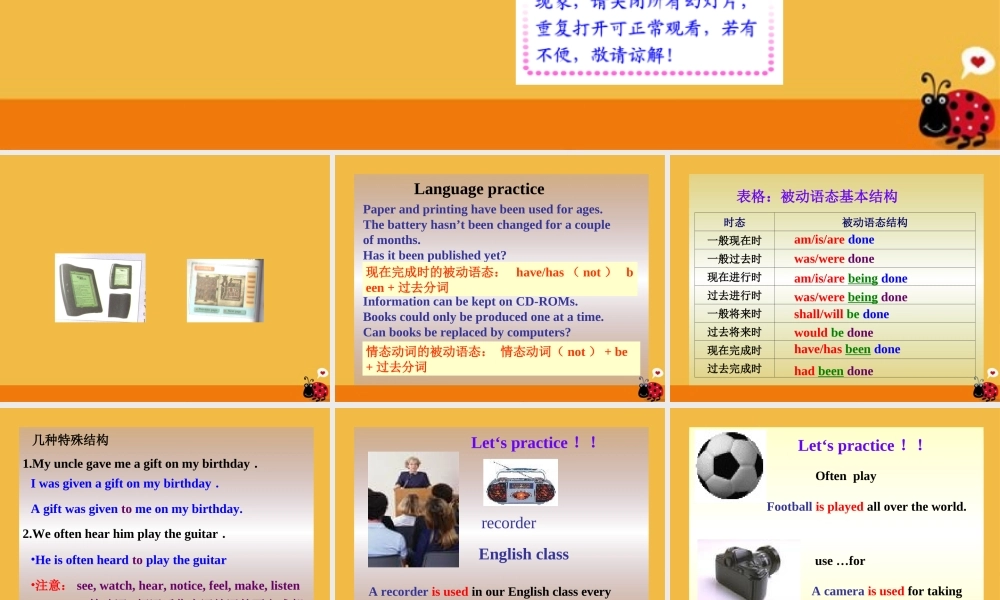The height and width of the screenshot is (600, 1000).
Task: Click the 'was/were being done' table cell
Action: (874, 296)
